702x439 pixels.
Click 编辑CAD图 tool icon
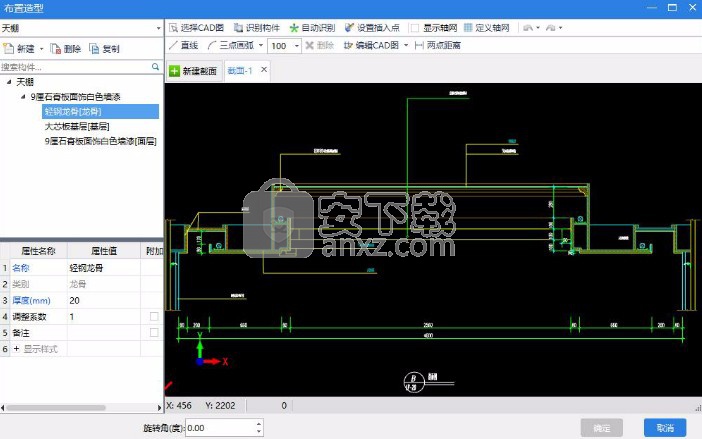[348, 45]
